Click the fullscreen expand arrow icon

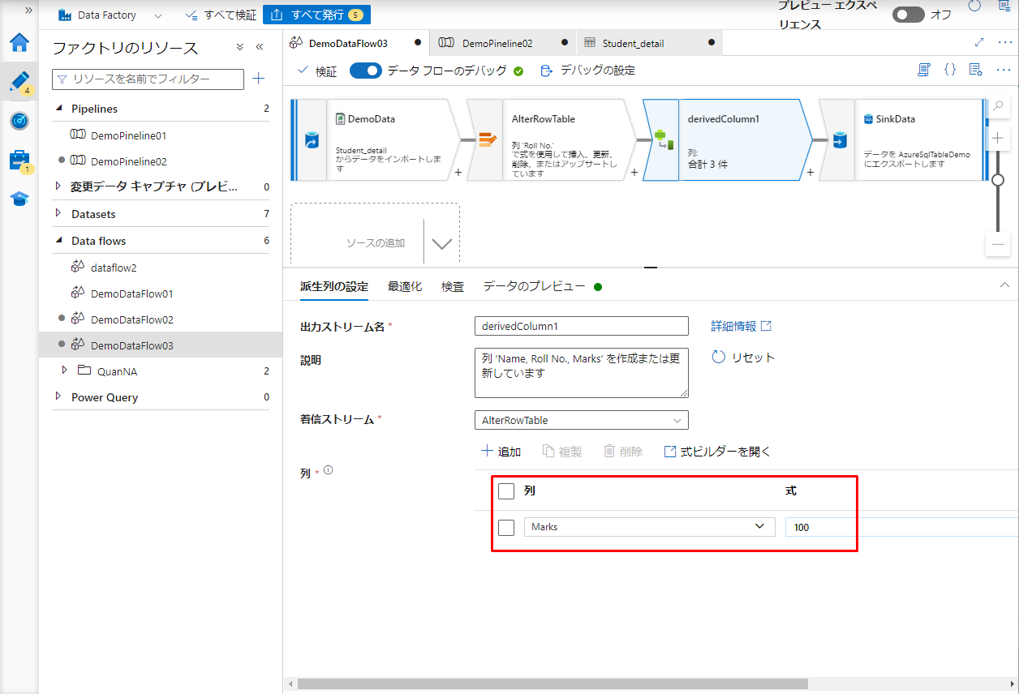pos(979,42)
